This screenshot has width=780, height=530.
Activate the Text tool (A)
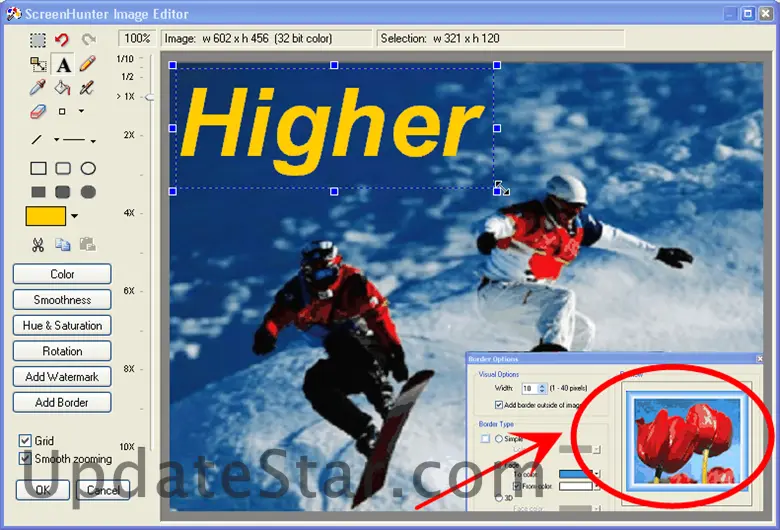coord(63,65)
